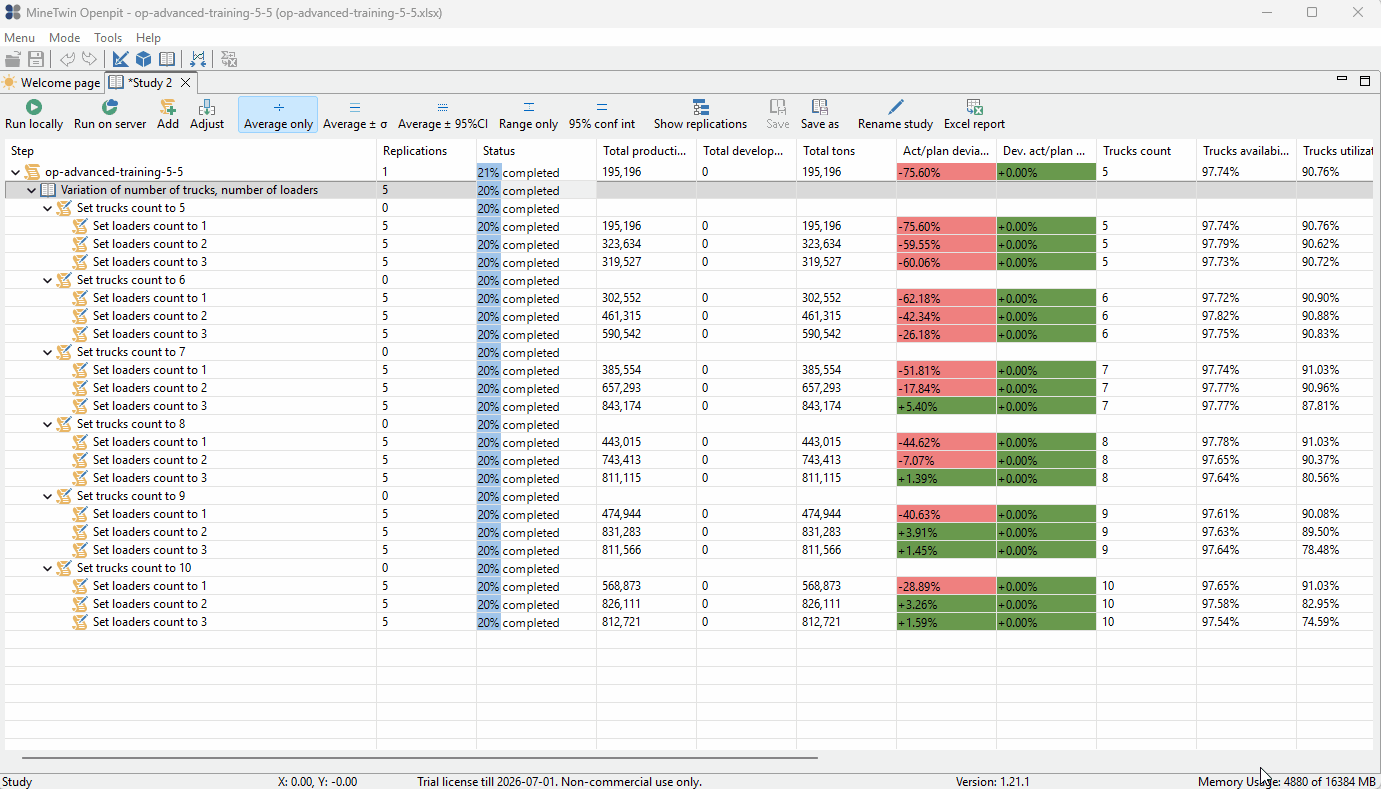The height and width of the screenshot is (789, 1381).
Task: Click the grayed Excel sigma export icon
Action: [229, 60]
